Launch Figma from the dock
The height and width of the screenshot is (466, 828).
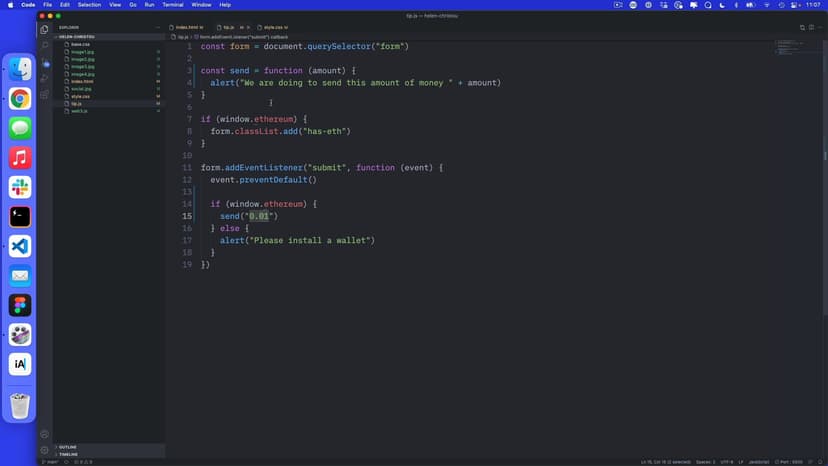[20, 305]
